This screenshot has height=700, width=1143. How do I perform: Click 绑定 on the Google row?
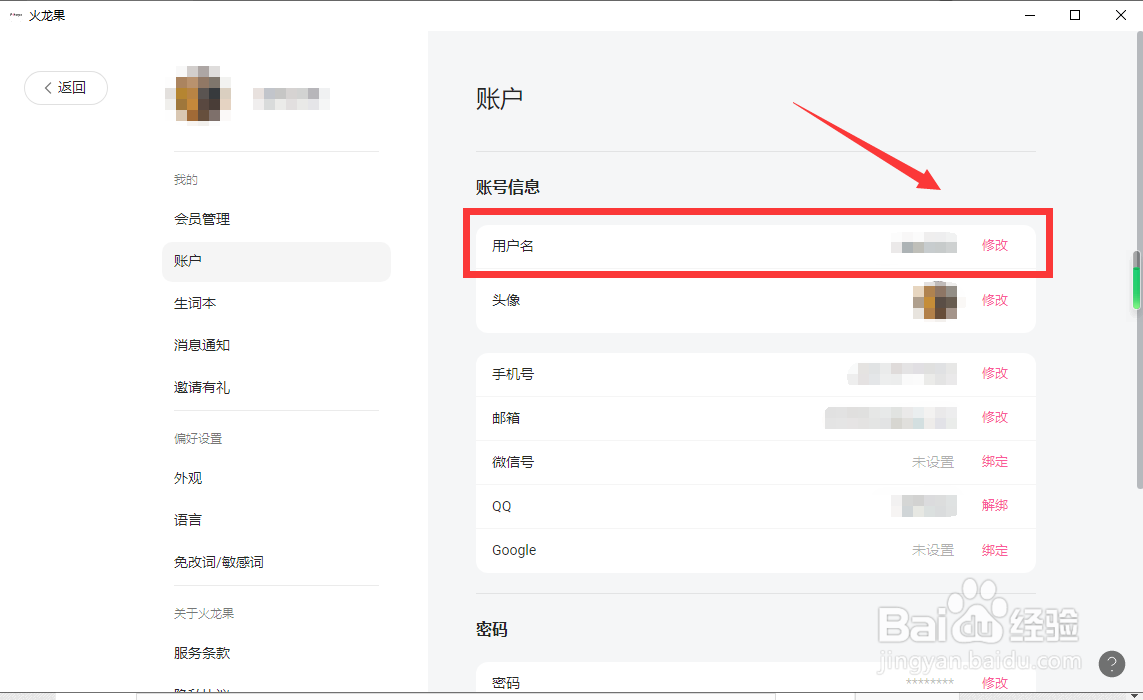(x=995, y=549)
